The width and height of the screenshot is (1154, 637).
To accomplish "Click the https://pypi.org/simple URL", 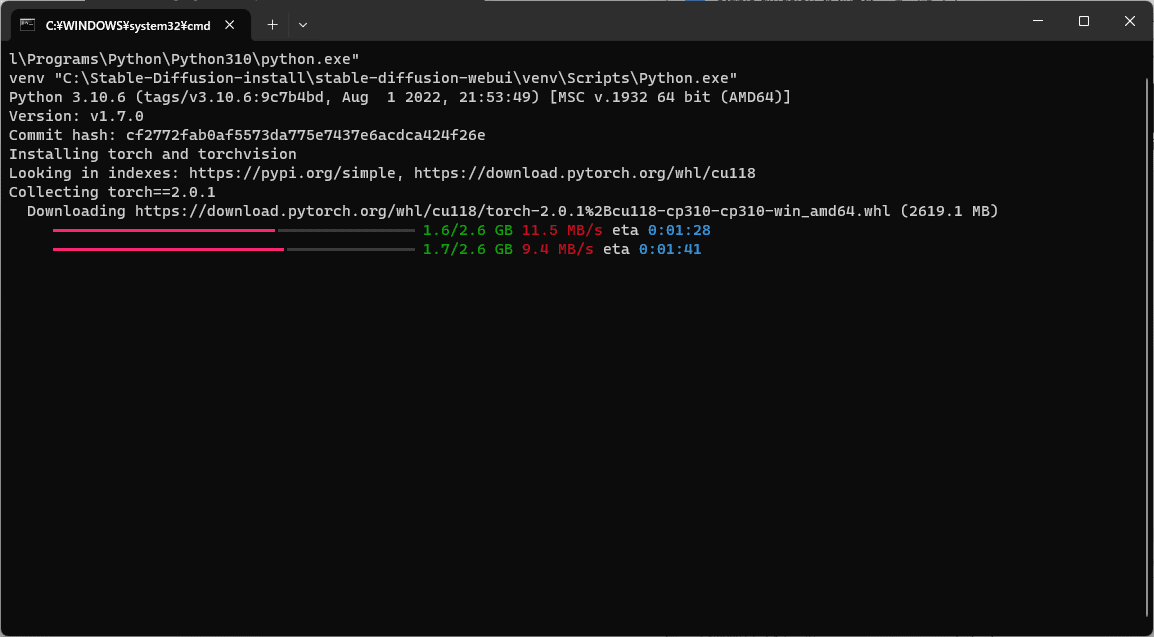I will pyautogui.click(x=293, y=173).
